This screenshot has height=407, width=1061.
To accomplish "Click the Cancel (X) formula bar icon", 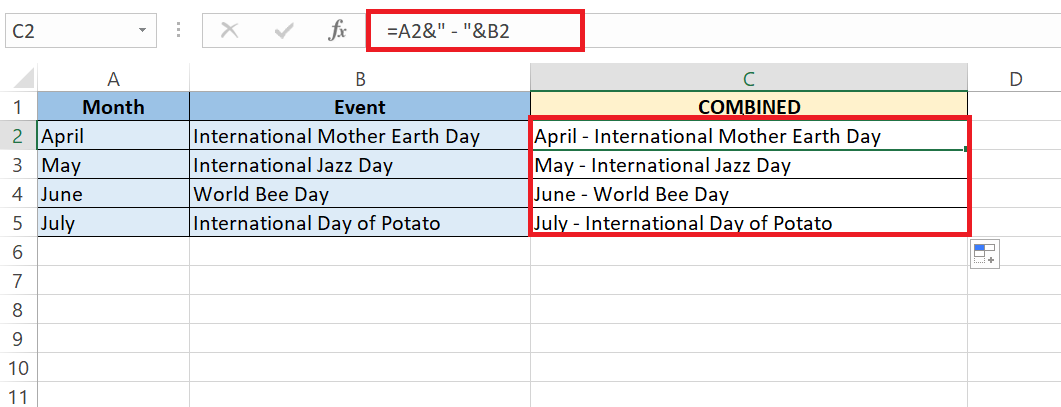I will (x=230, y=30).
